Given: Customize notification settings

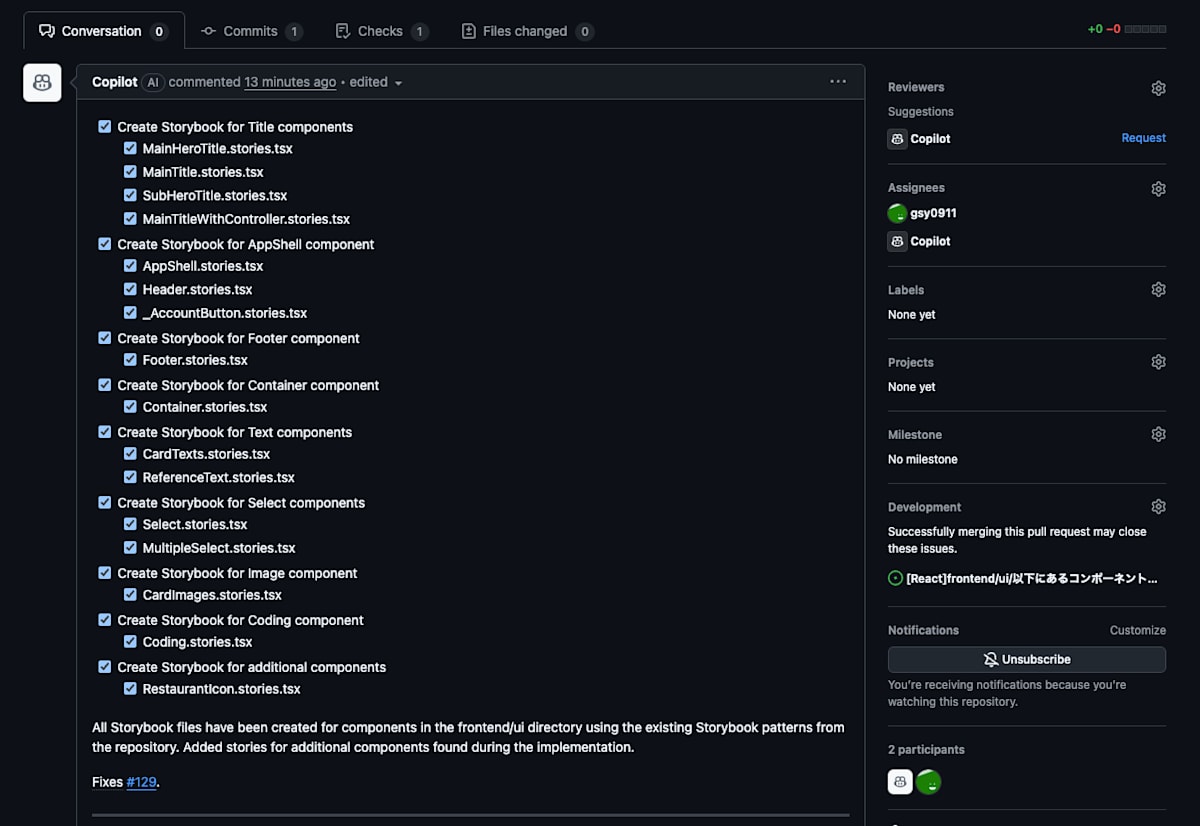Looking at the screenshot, I should coord(1138,630).
